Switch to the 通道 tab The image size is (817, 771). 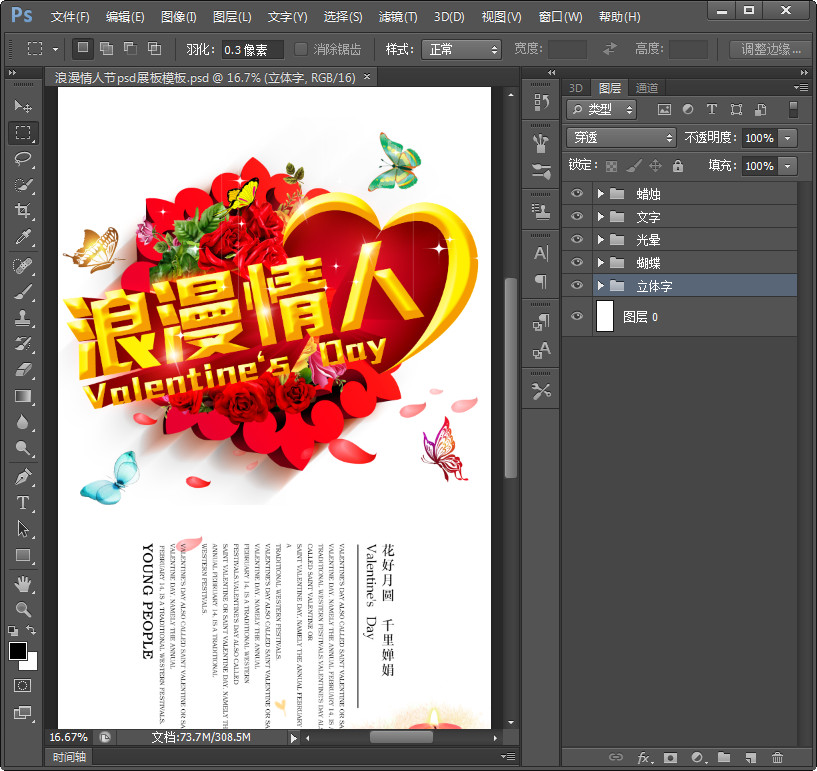click(x=646, y=88)
